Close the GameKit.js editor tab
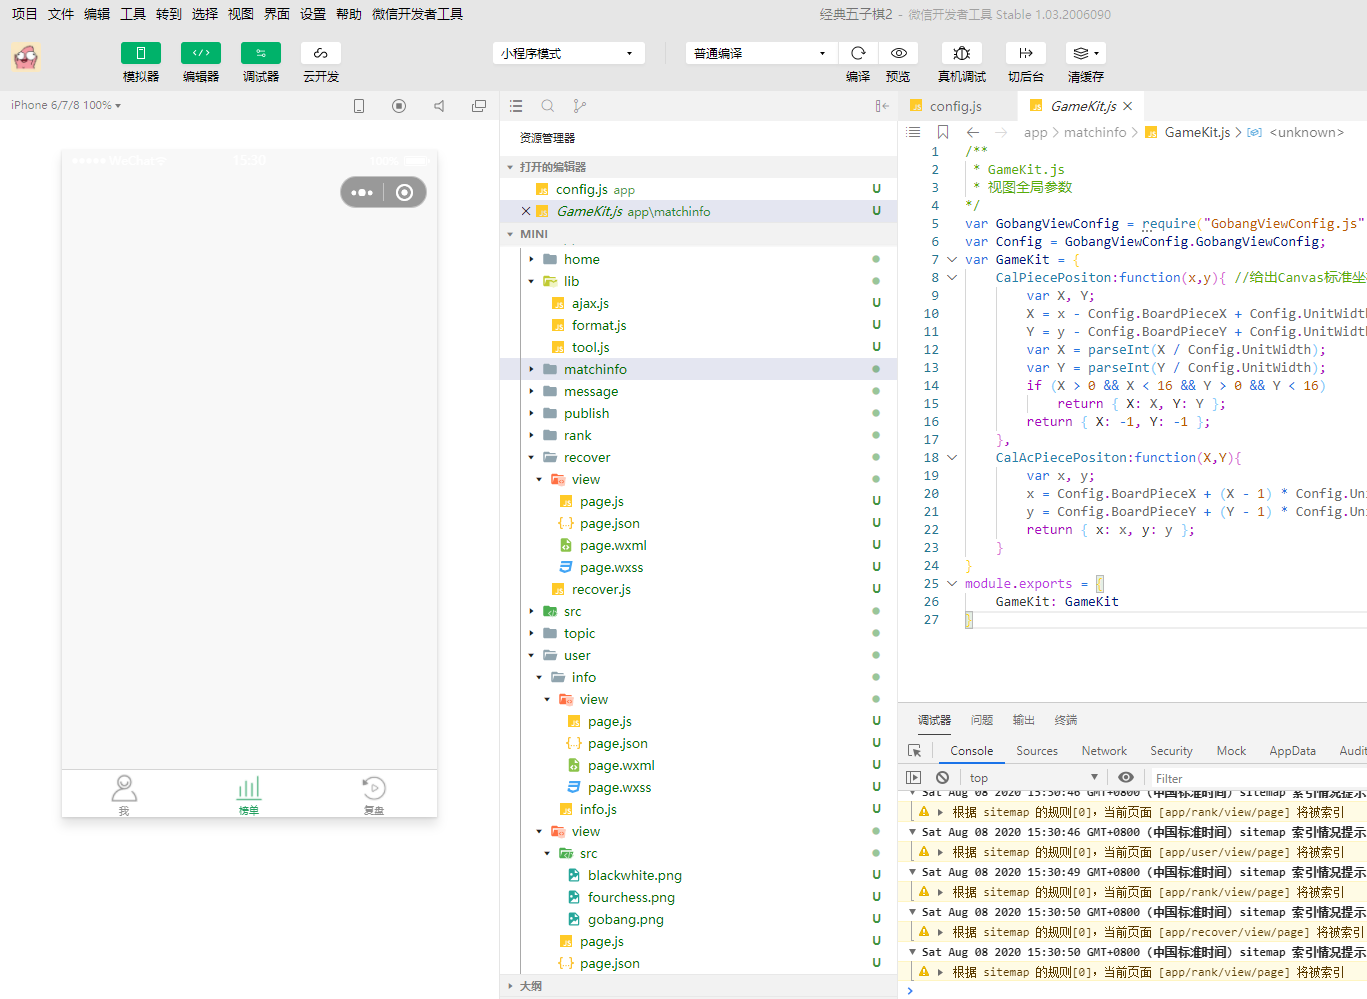This screenshot has width=1367, height=999. pyautogui.click(x=1128, y=106)
